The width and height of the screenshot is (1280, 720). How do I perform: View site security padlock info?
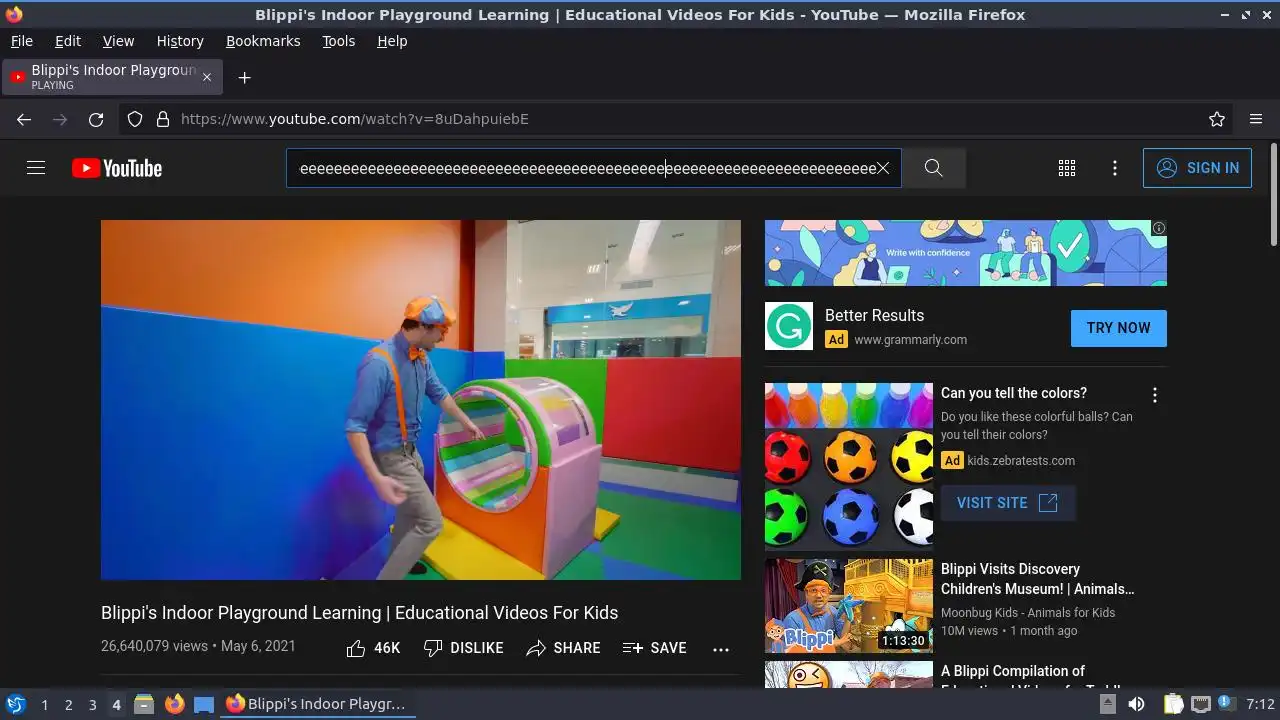tap(163, 119)
